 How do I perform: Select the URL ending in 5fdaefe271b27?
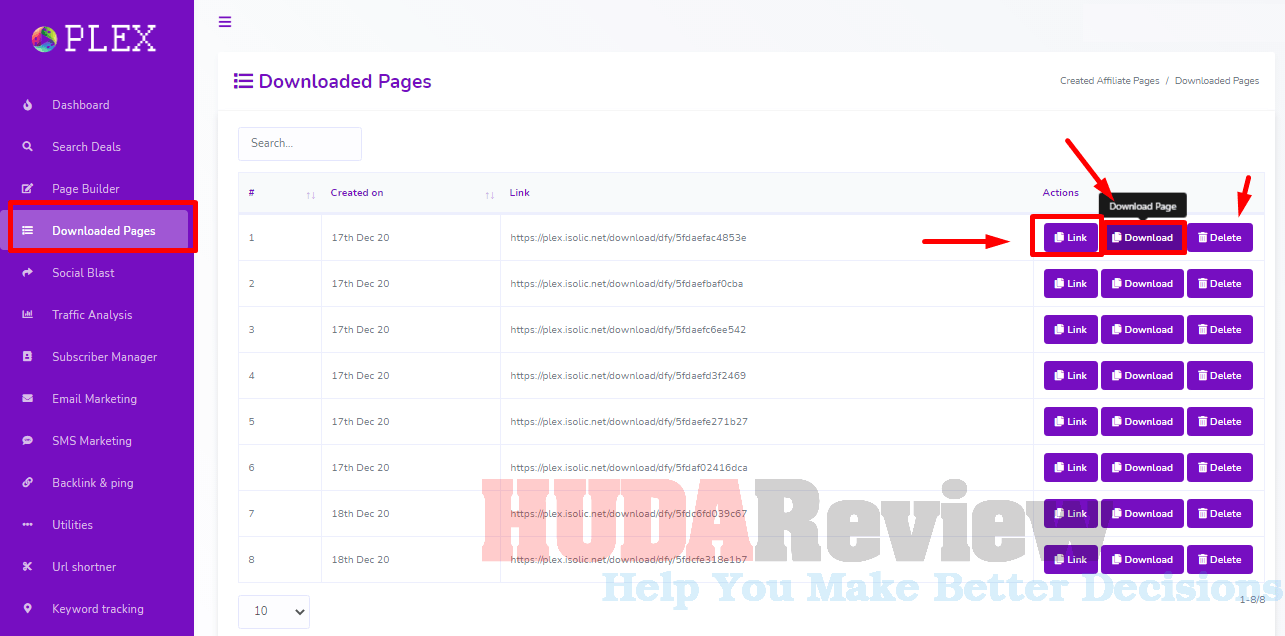[x=629, y=422]
